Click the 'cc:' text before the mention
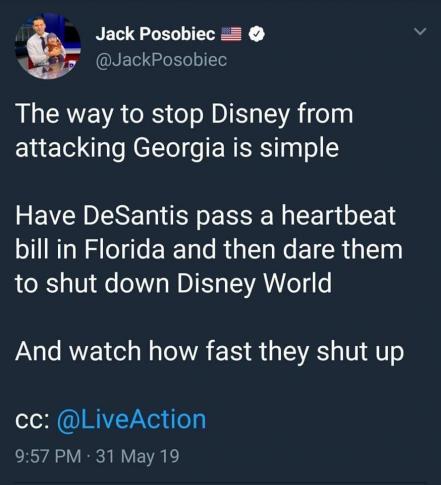The image size is (441, 485). coord(32,421)
